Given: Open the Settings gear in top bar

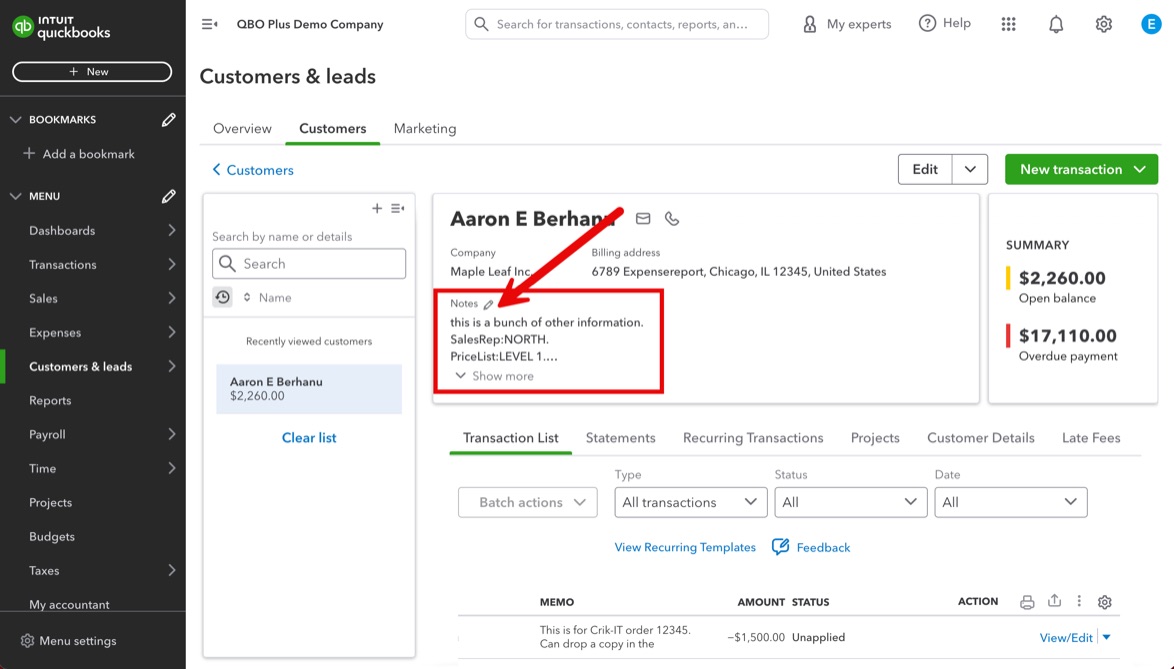Looking at the screenshot, I should 1103,24.
